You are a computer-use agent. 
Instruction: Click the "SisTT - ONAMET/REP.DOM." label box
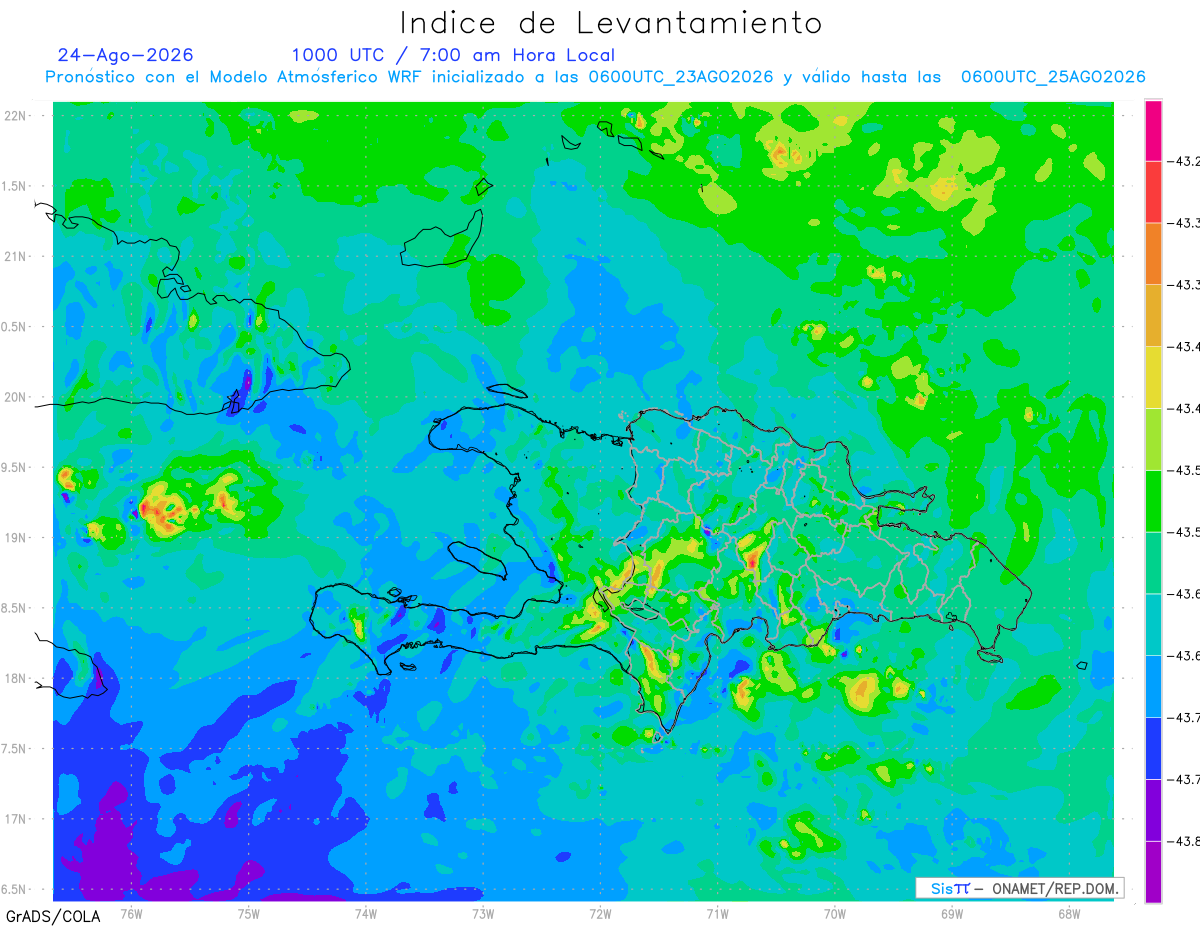tap(1019, 888)
